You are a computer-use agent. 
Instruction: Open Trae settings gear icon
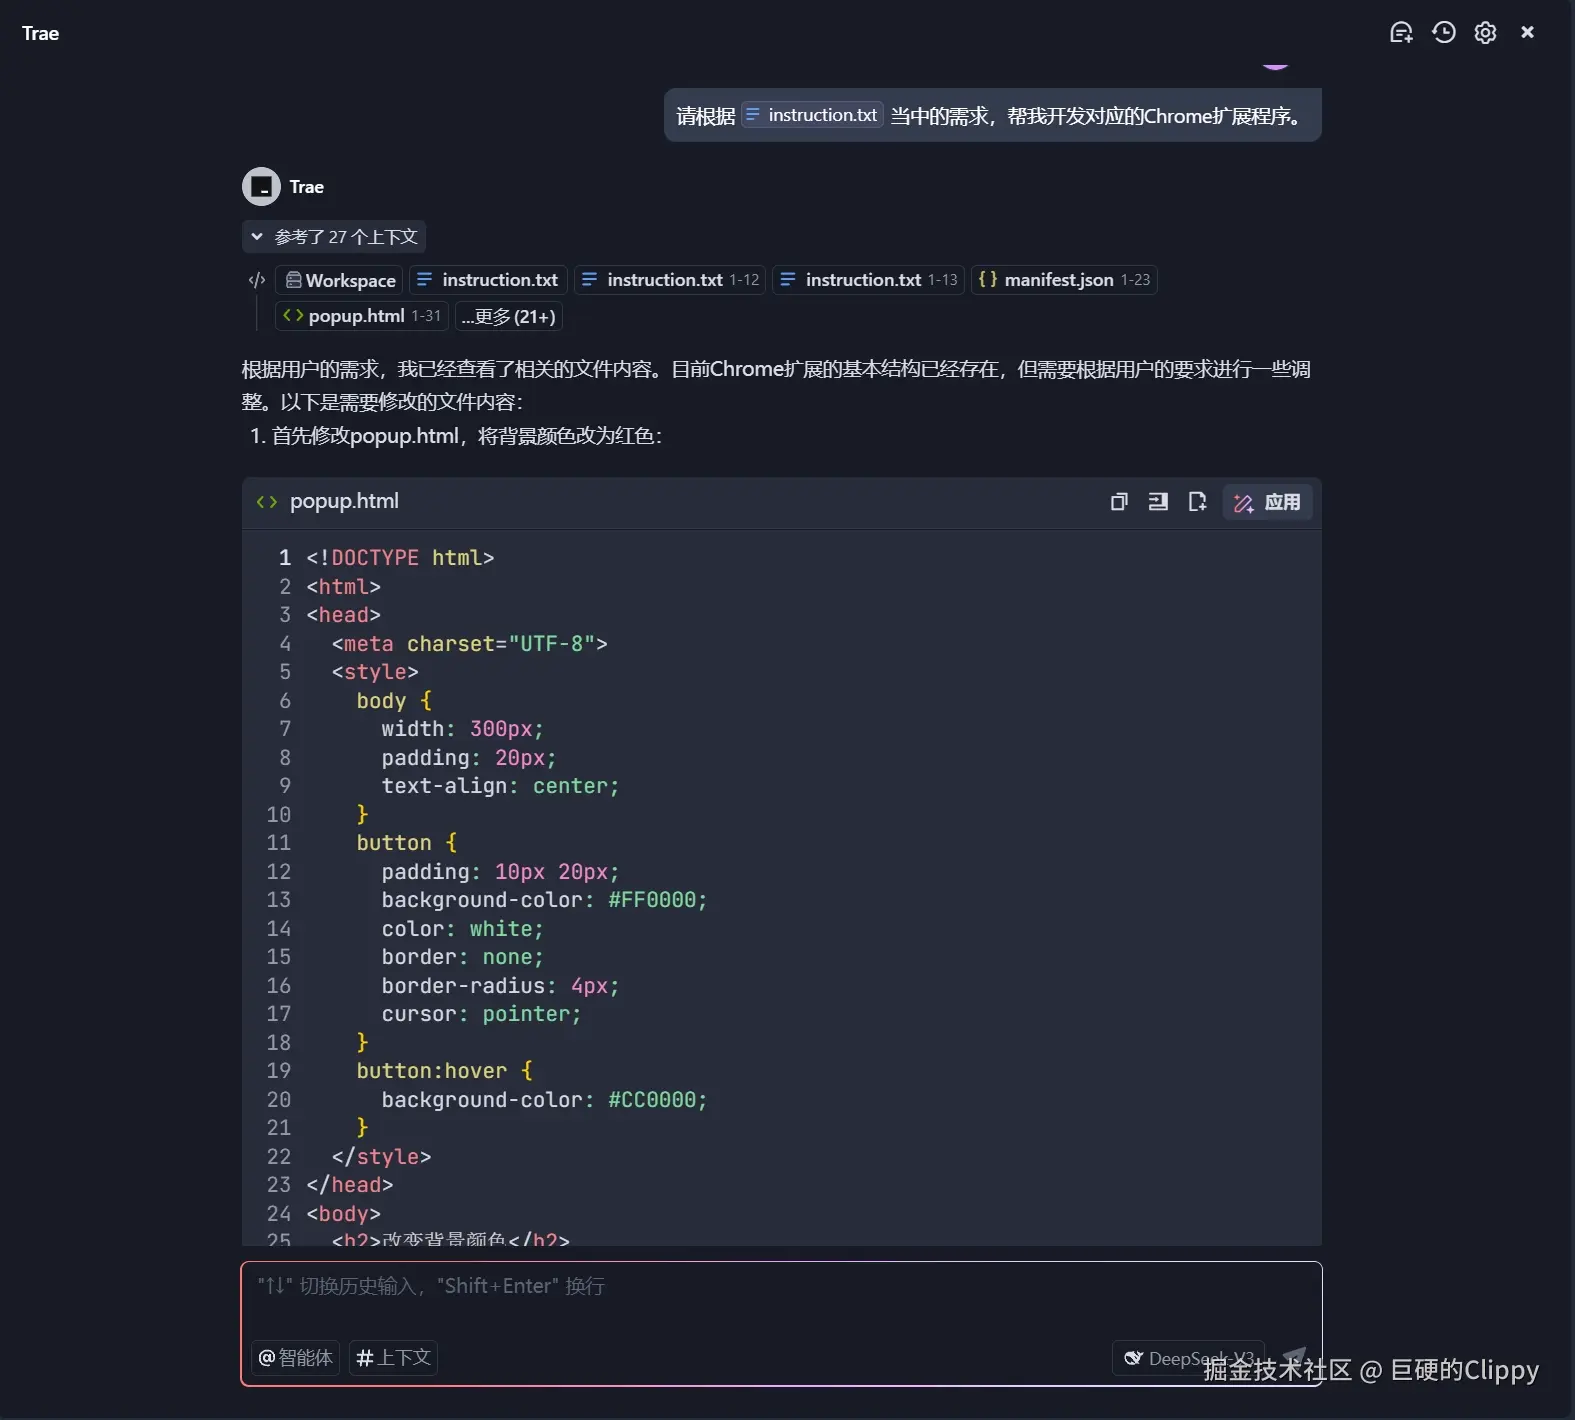tap(1485, 33)
